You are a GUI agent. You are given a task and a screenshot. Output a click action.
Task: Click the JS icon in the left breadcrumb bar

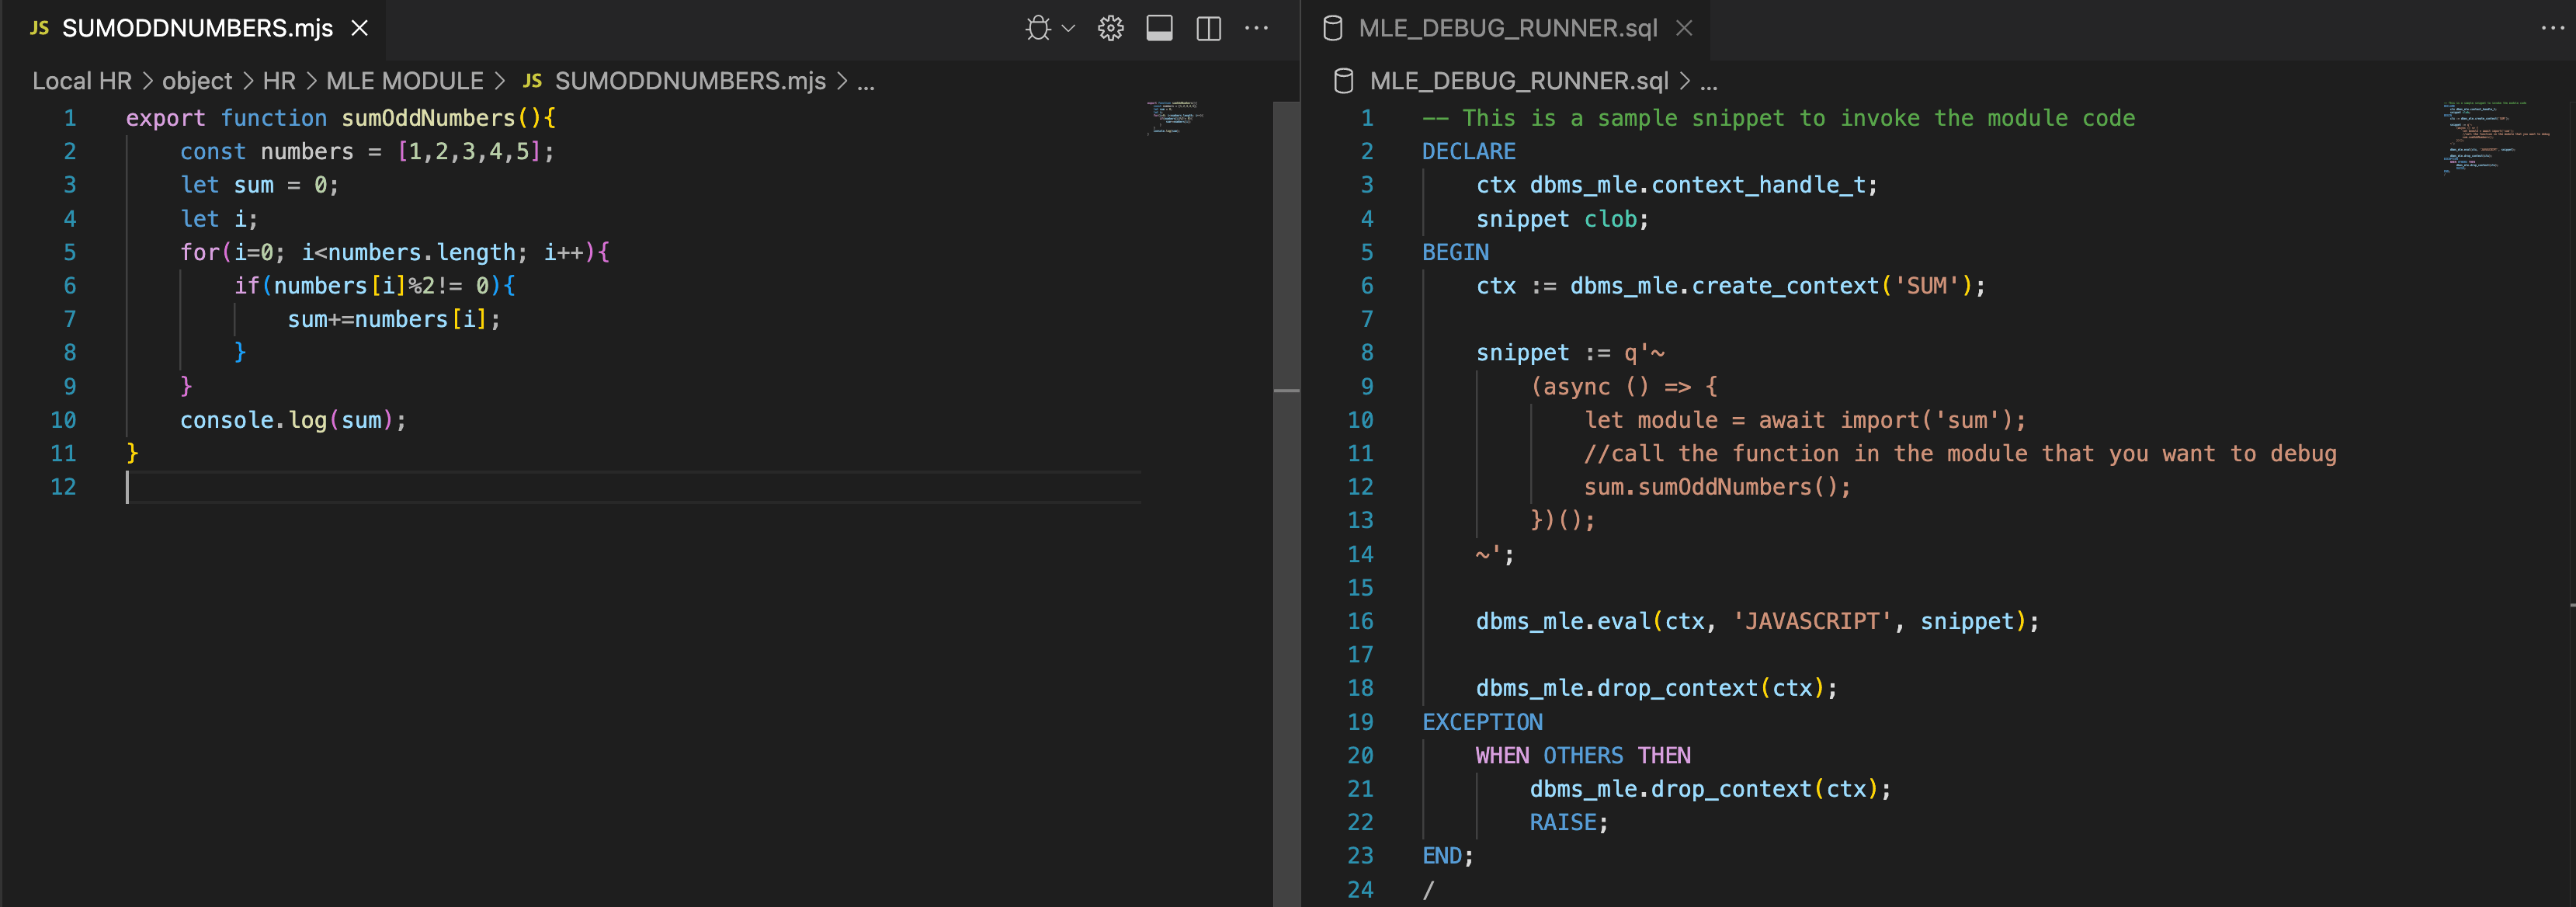[x=533, y=81]
